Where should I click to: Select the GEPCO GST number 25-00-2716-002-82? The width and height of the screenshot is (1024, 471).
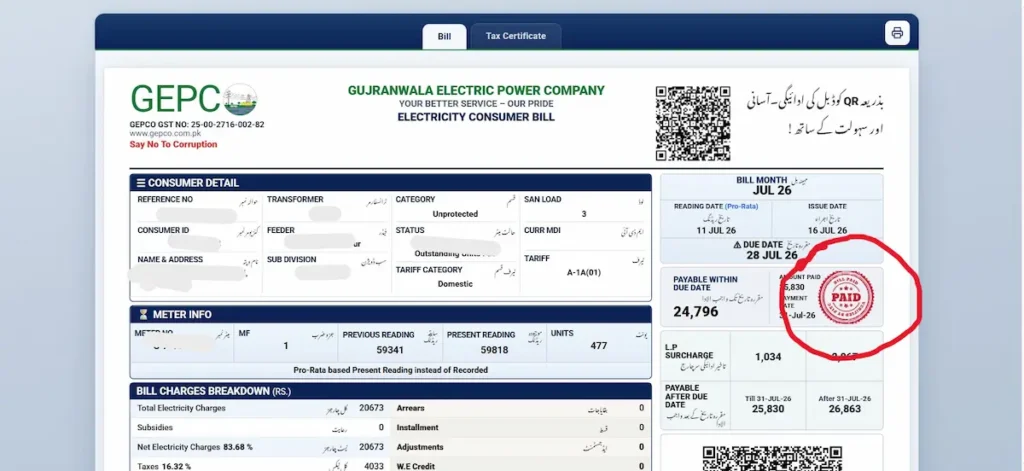pos(227,124)
